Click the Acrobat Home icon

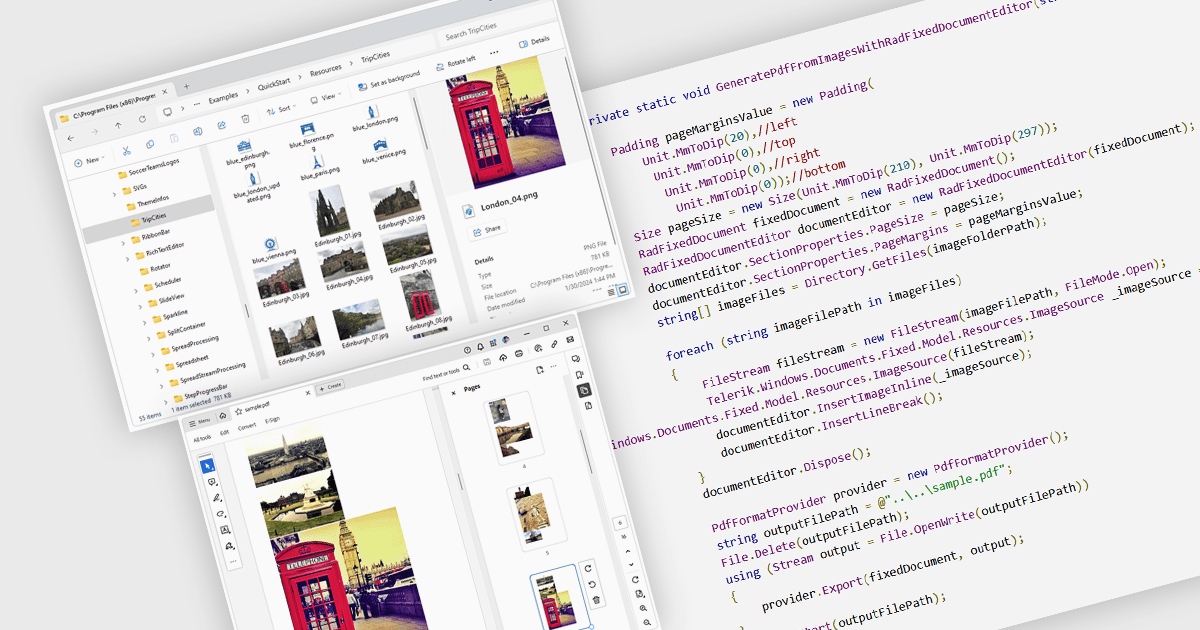(x=221, y=416)
